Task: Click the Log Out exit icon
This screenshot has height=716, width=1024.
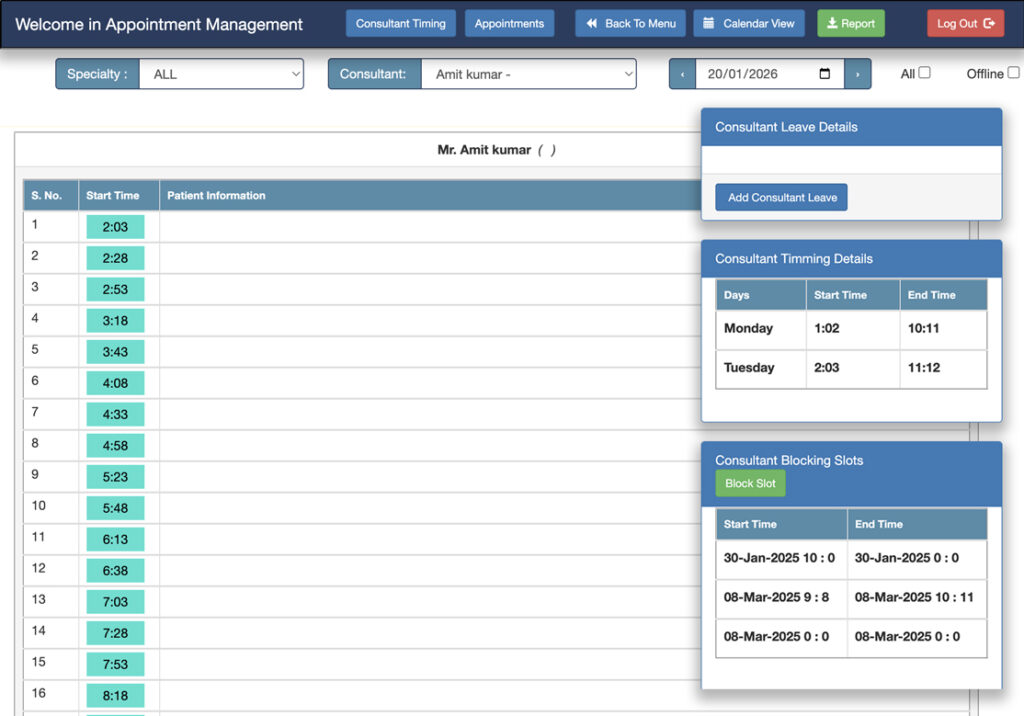Action: point(989,24)
